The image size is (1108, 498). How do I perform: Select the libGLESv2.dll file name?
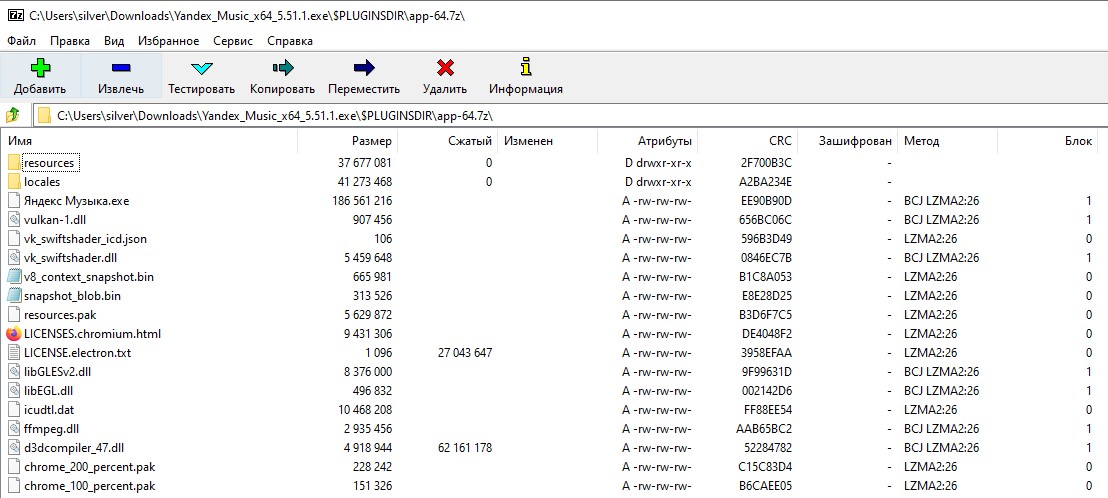pyautogui.click(x=58, y=371)
